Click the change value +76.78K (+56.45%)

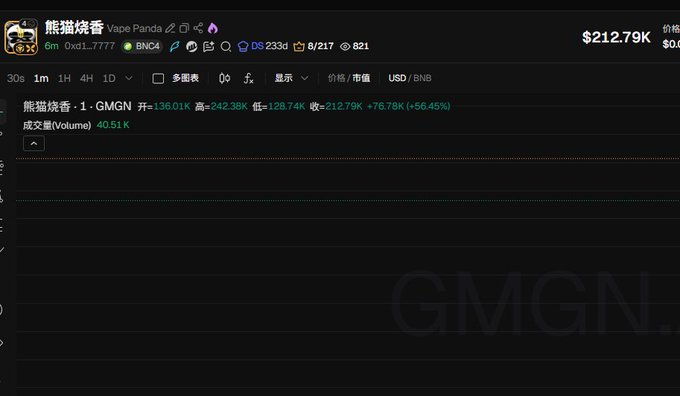coord(409,106)
